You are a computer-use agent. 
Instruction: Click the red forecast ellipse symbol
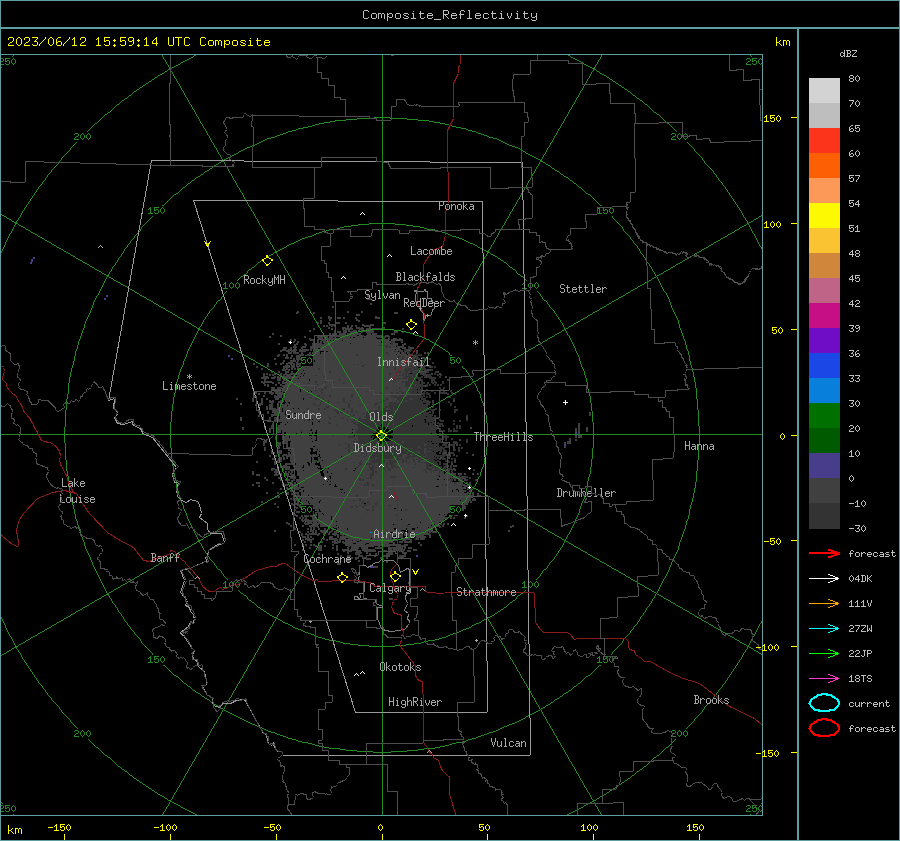click(x=824, y=728)
